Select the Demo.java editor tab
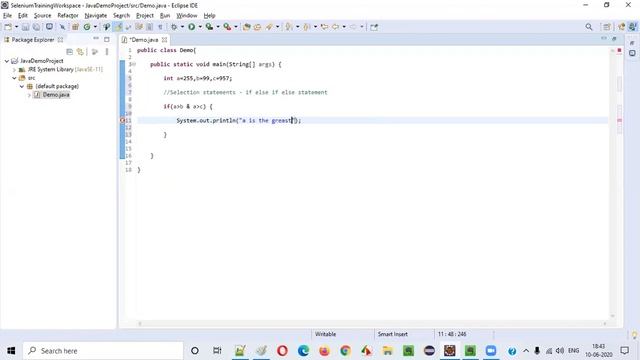Viewport: 640px width, 360px height. pos(143,40)
